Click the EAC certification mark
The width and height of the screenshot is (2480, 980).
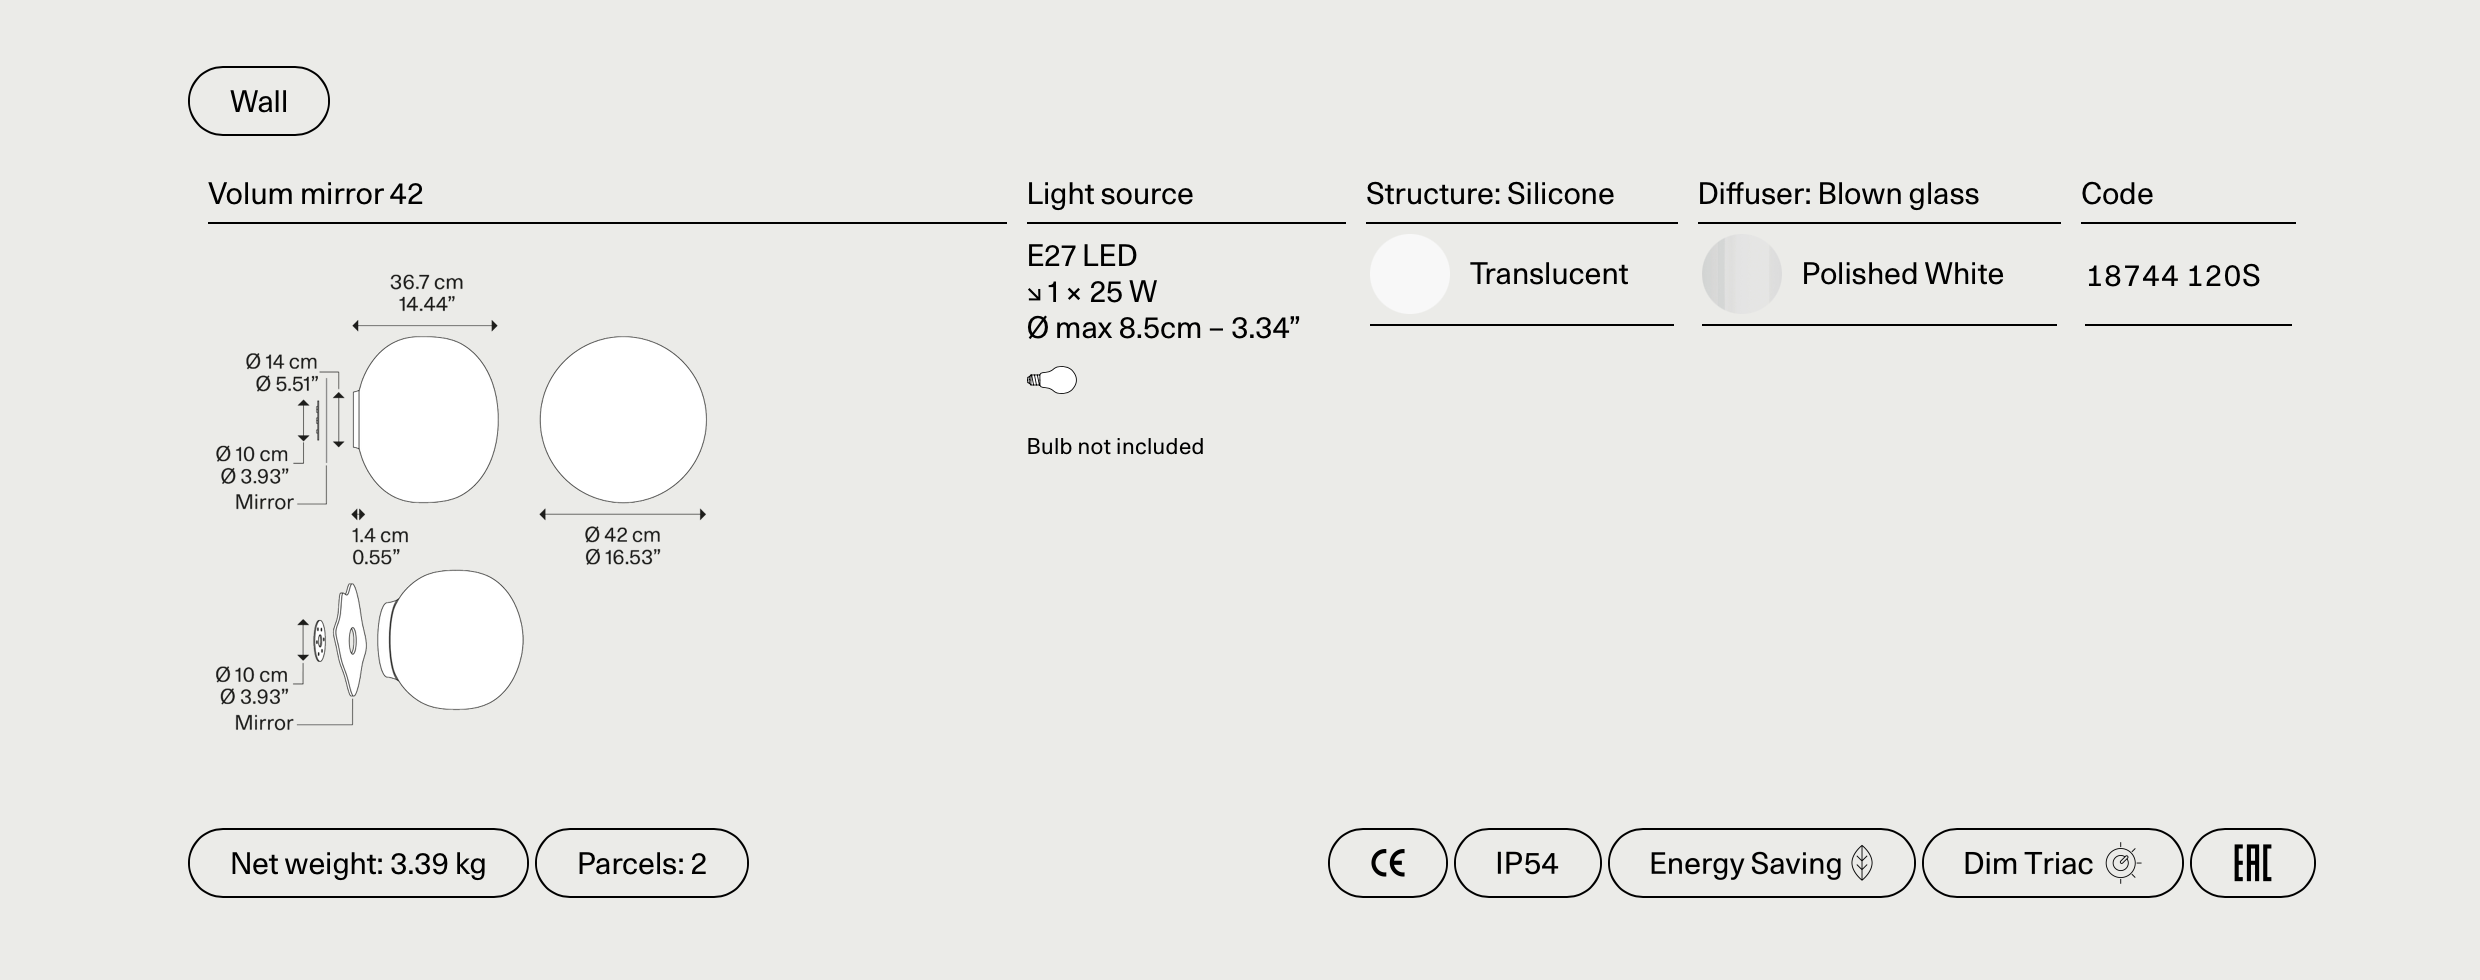point(2252,863)
